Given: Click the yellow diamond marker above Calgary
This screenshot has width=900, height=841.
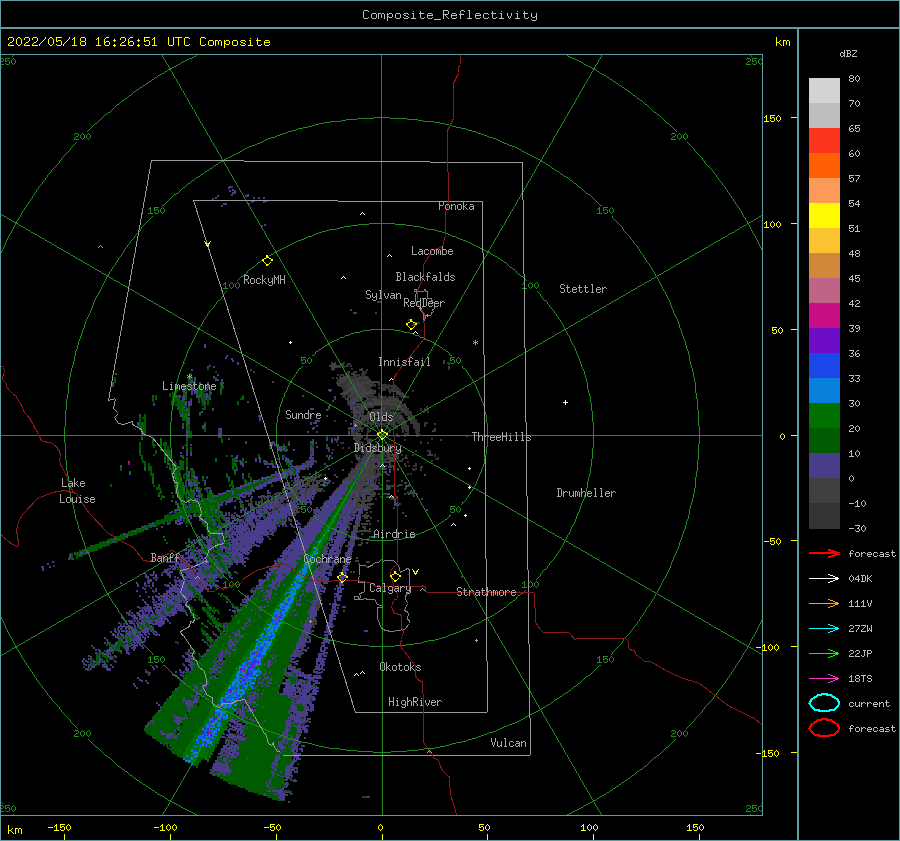Looking at the screenshot, I should click(395, 576).
